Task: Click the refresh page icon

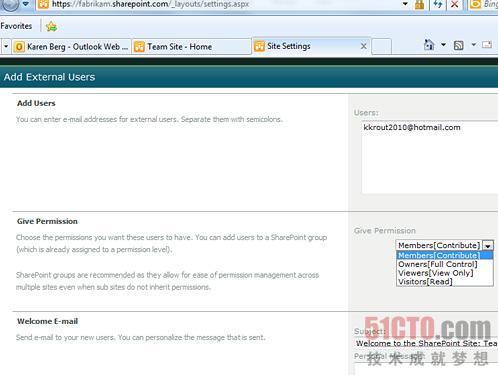Action: pyautogui.click(x=438, y=4)
